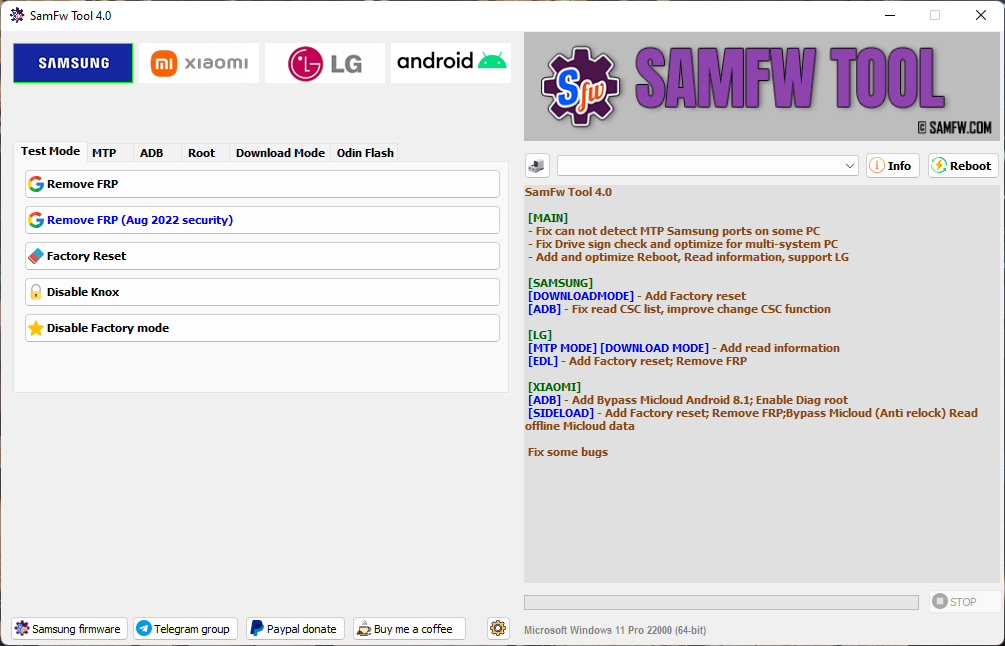
Task: Click Disable Knox
Action: tap(262, 292)
